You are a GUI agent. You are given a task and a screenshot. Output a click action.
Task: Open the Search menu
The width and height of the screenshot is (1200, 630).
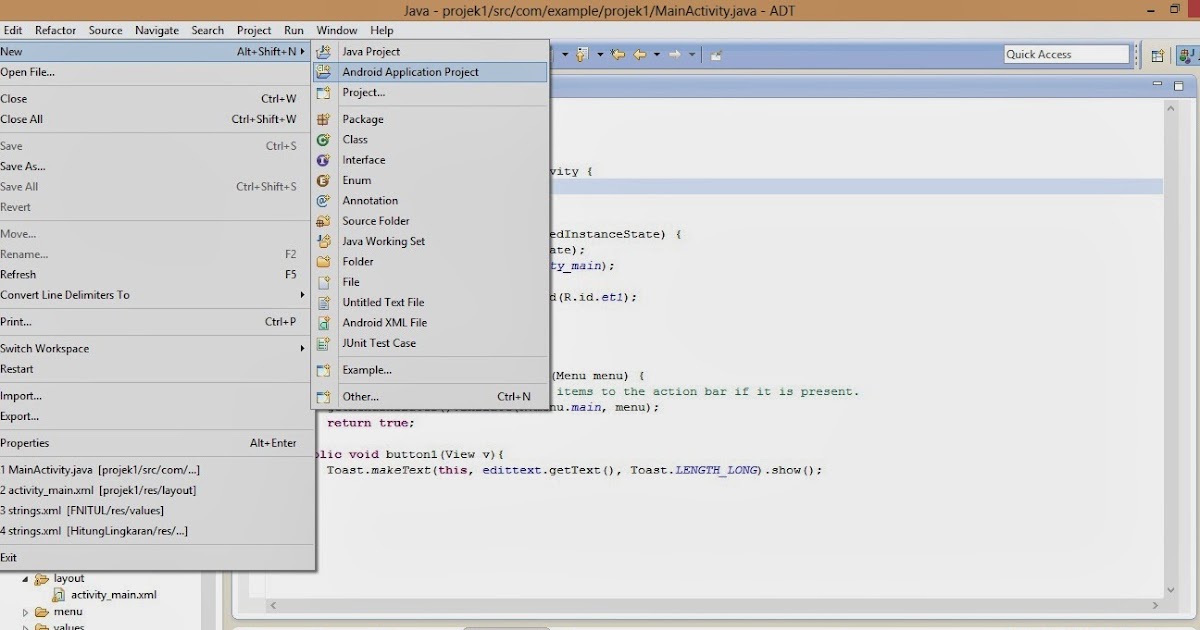point(208,31)
